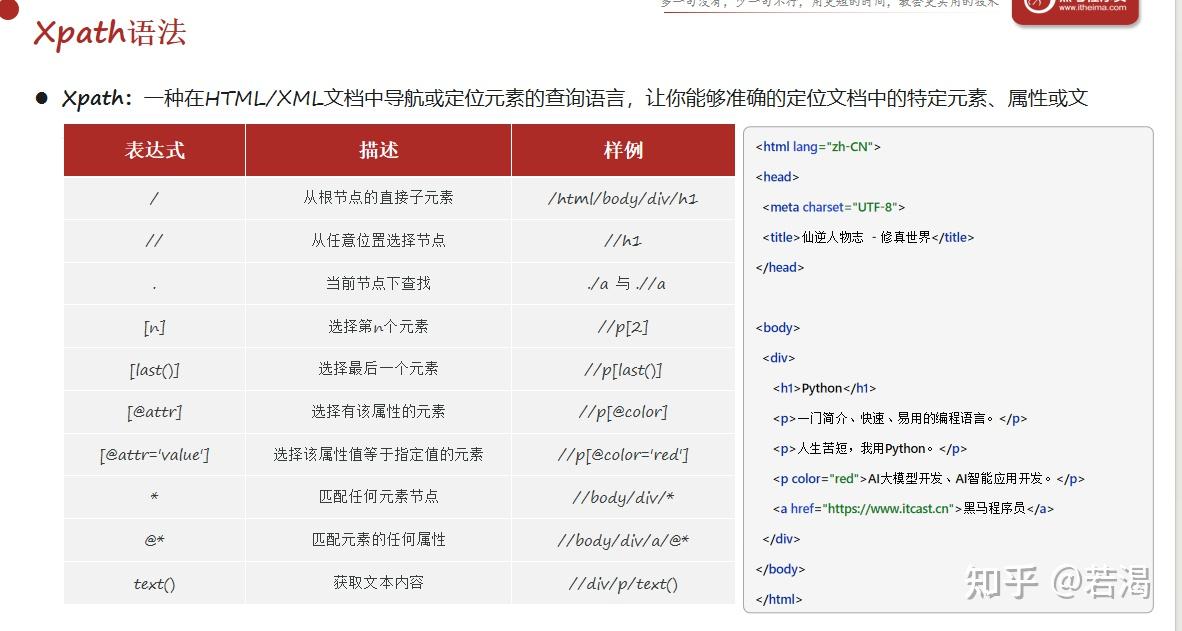Select the '描述' table header
The width and height of the screenshot is (1182, 631).
click(x=378, y=150)
